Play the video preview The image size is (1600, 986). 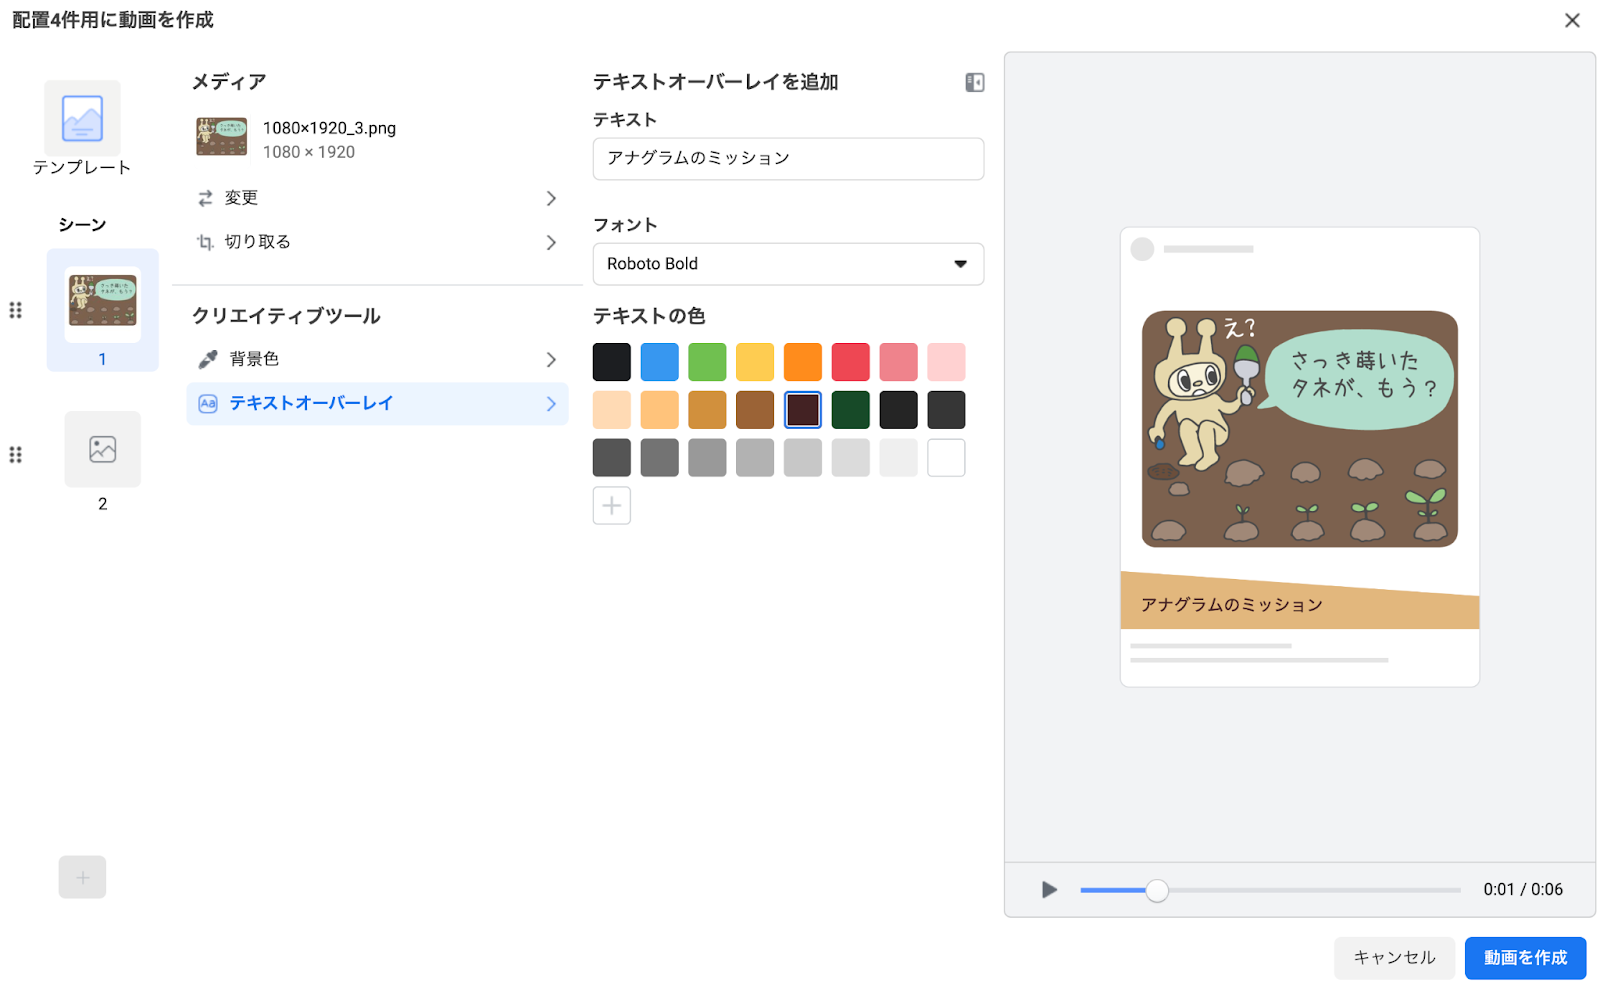(x=1048, y=889)
